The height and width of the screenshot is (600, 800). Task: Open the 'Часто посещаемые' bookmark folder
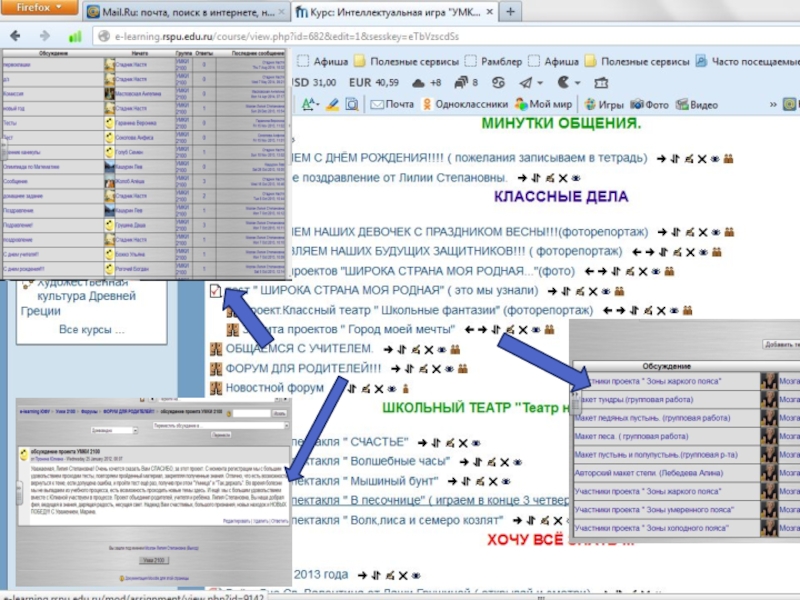coord(747,61)
